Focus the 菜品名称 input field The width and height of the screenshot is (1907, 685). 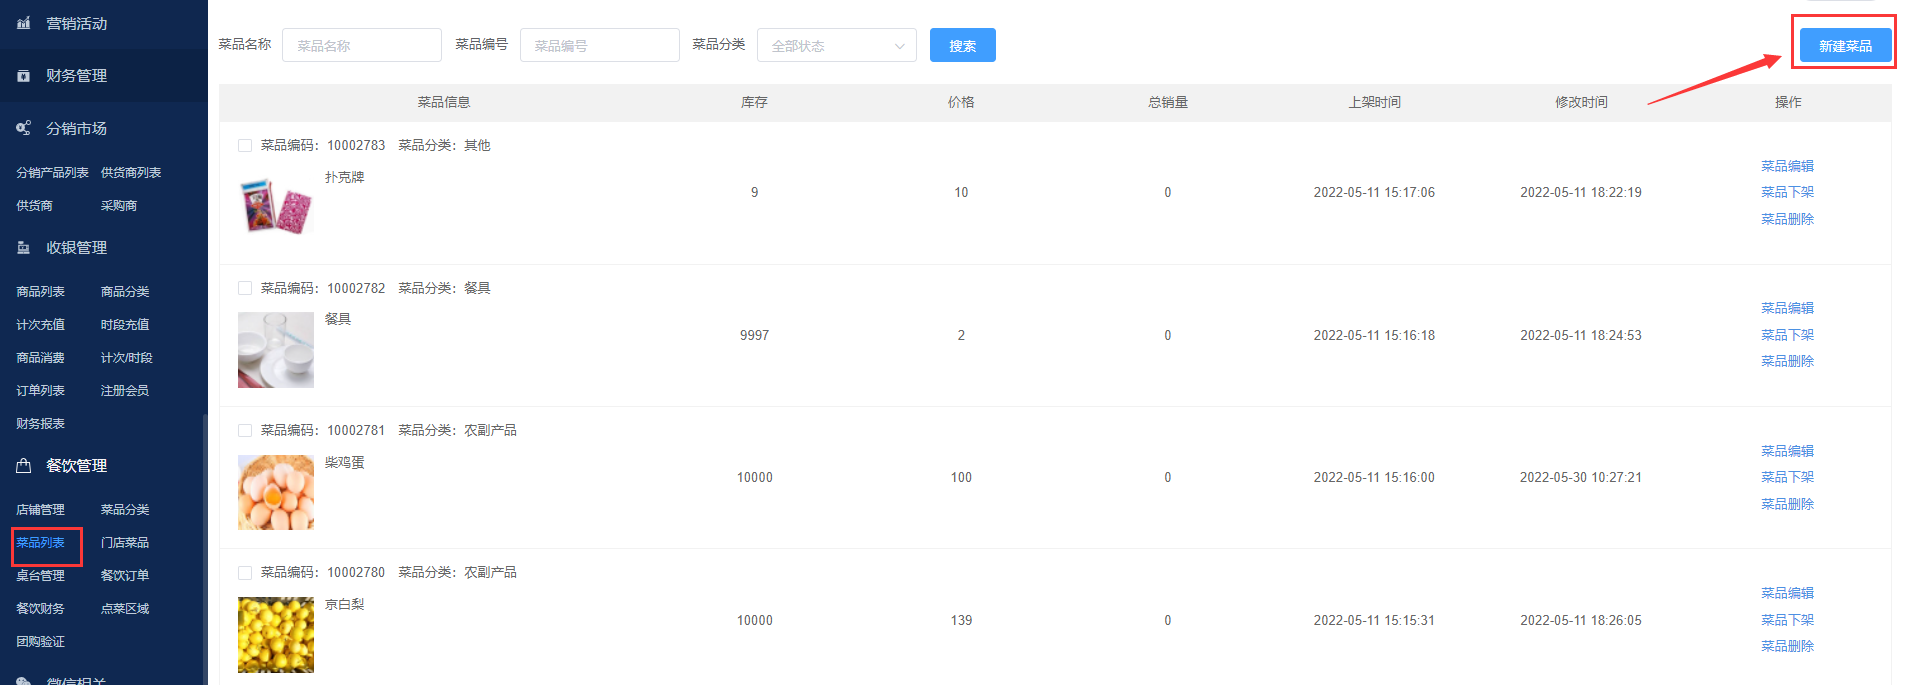362,46
